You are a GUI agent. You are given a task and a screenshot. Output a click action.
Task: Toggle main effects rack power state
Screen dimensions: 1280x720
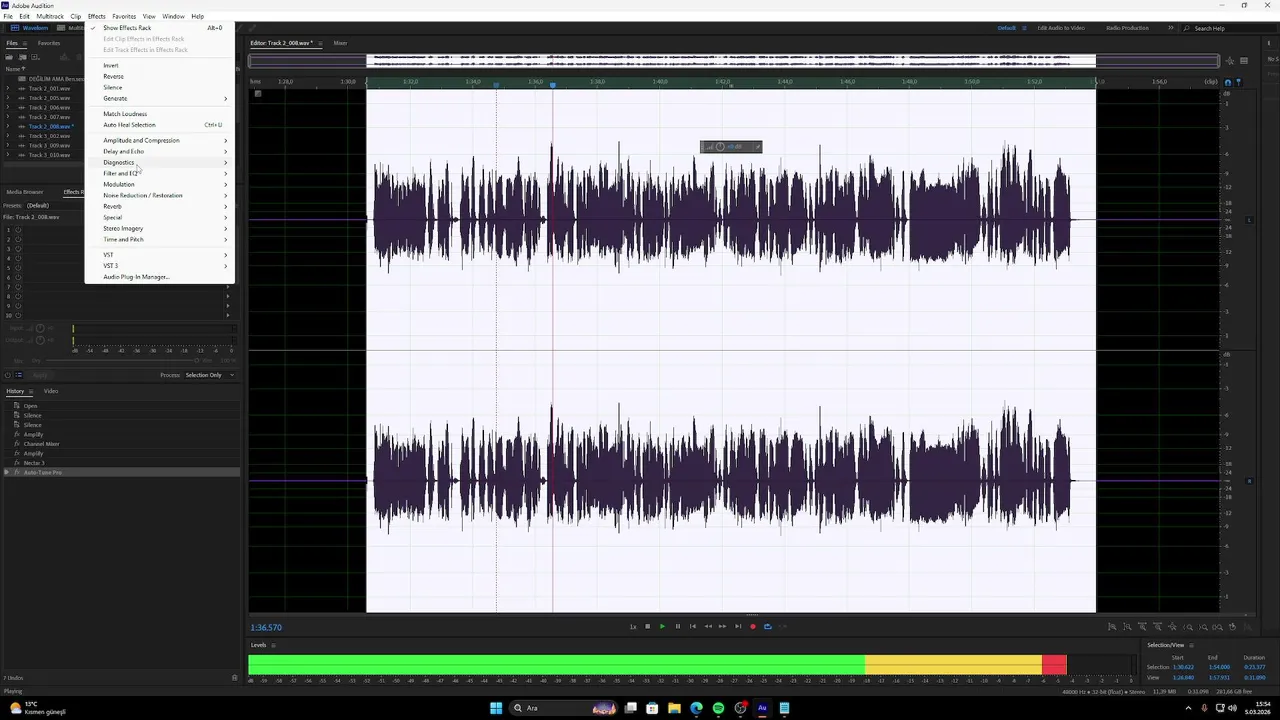(8, 375)
